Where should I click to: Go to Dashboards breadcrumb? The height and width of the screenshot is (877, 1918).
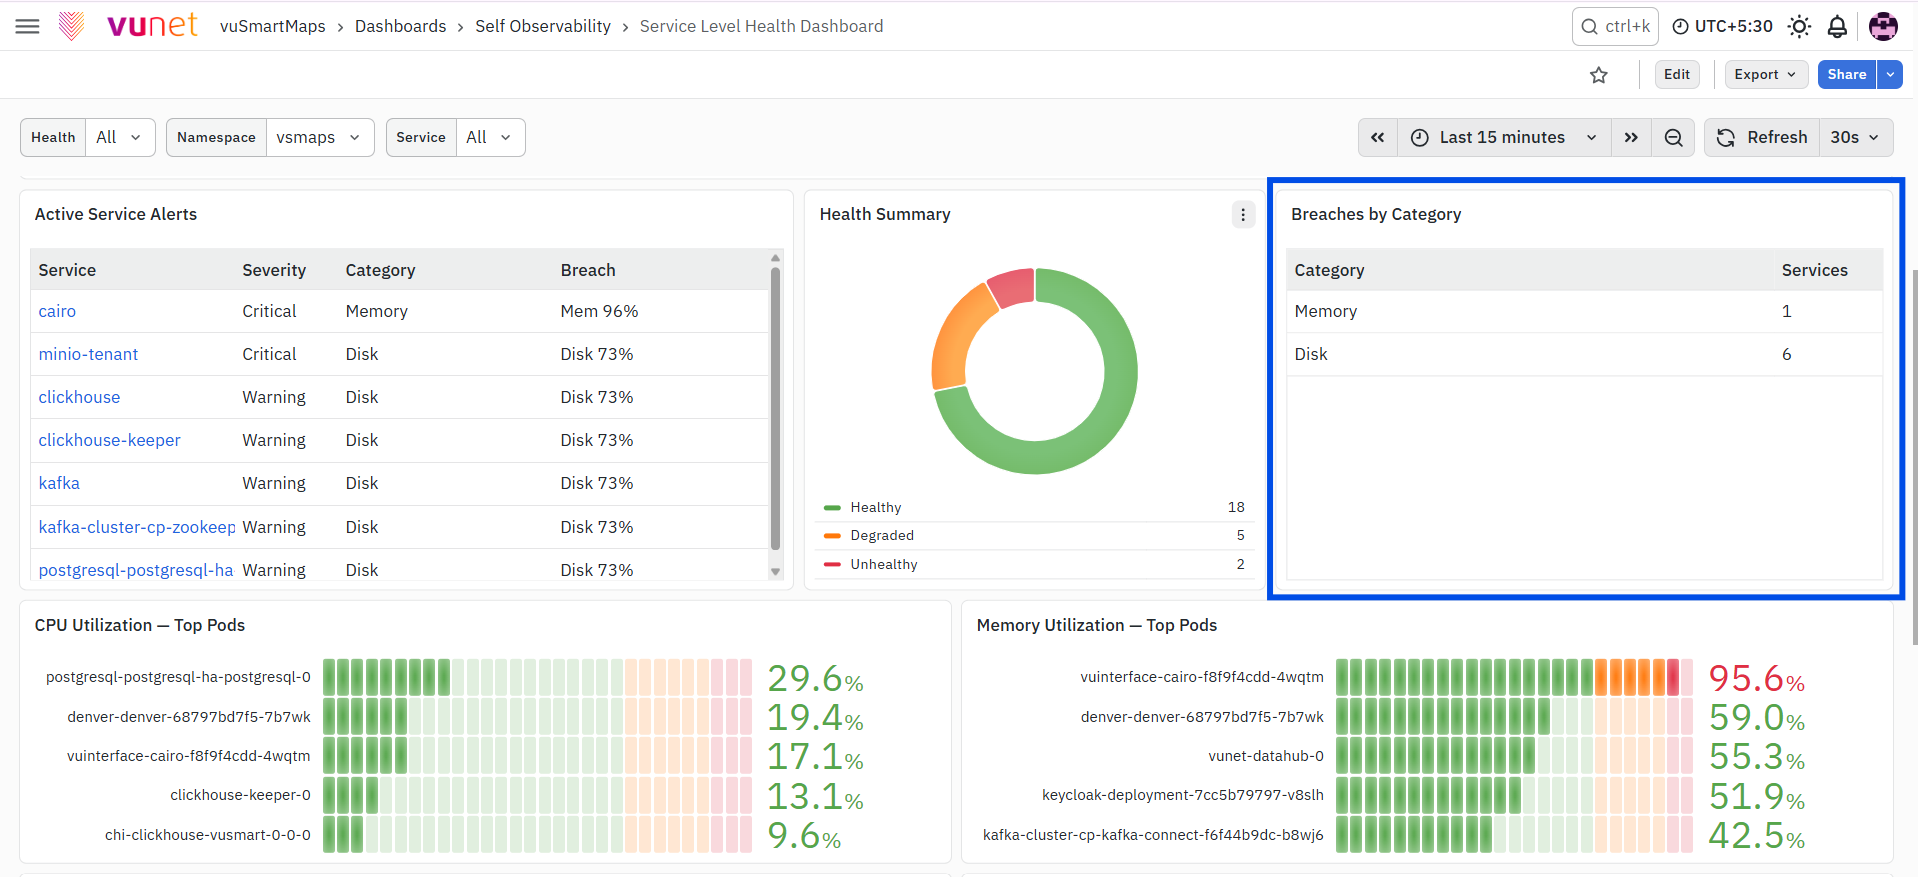[400, 27]
